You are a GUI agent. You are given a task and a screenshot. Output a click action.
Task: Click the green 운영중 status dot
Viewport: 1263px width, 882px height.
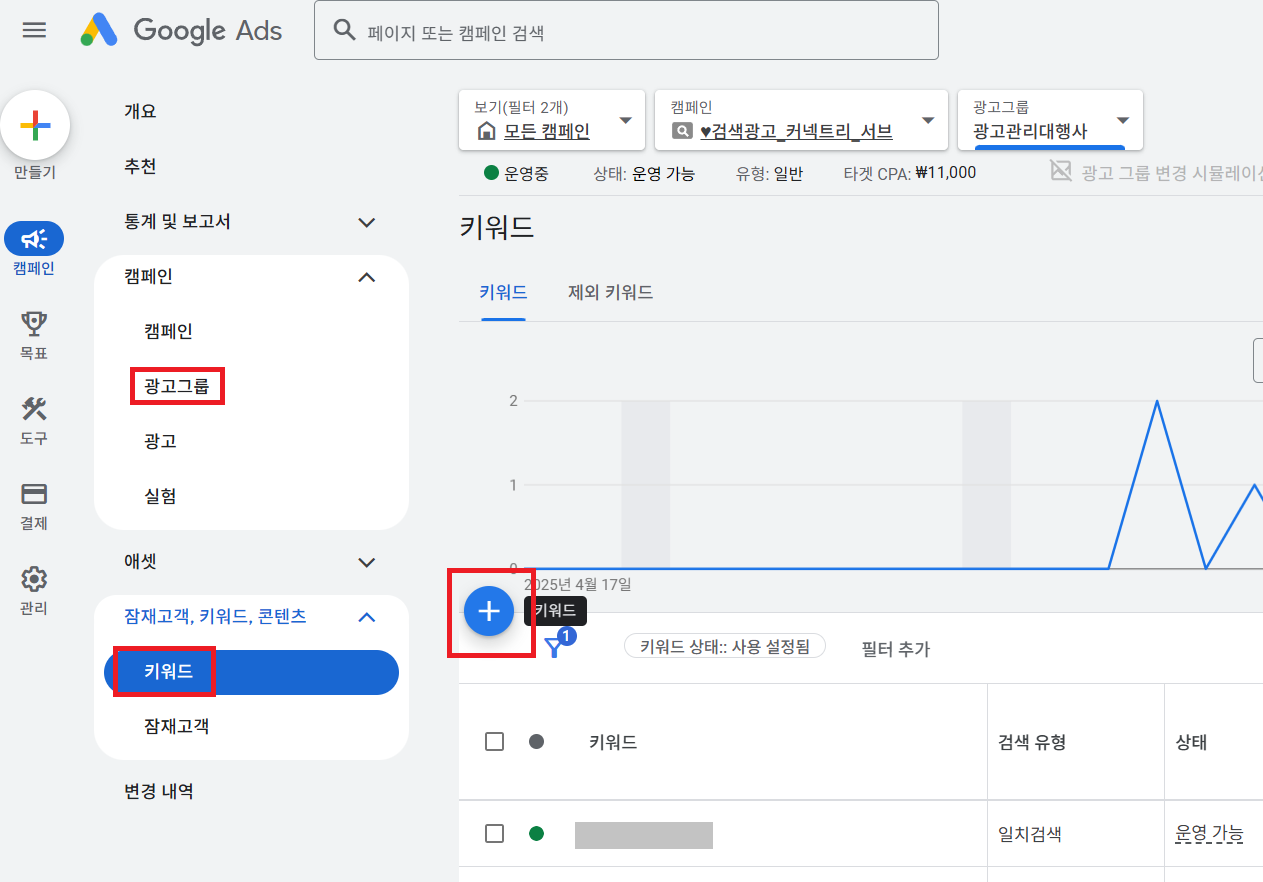tap(491, 173)
